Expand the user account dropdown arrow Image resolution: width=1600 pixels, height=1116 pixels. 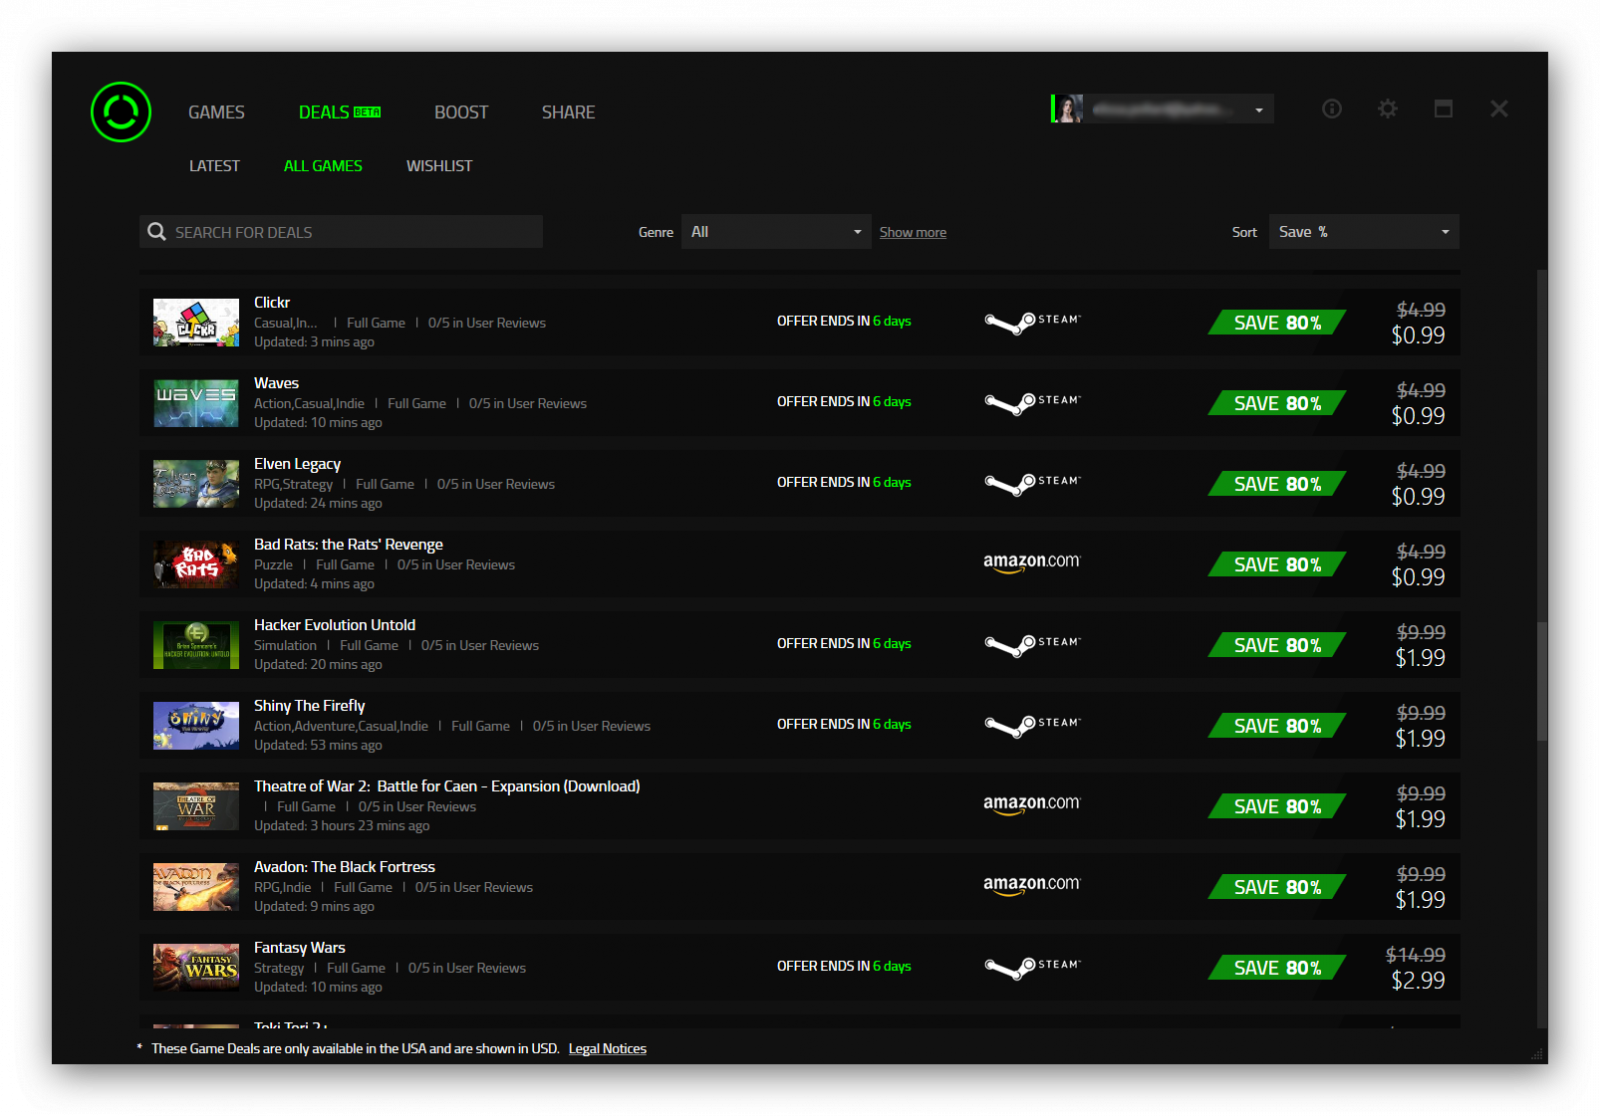tap(1259, 110)
